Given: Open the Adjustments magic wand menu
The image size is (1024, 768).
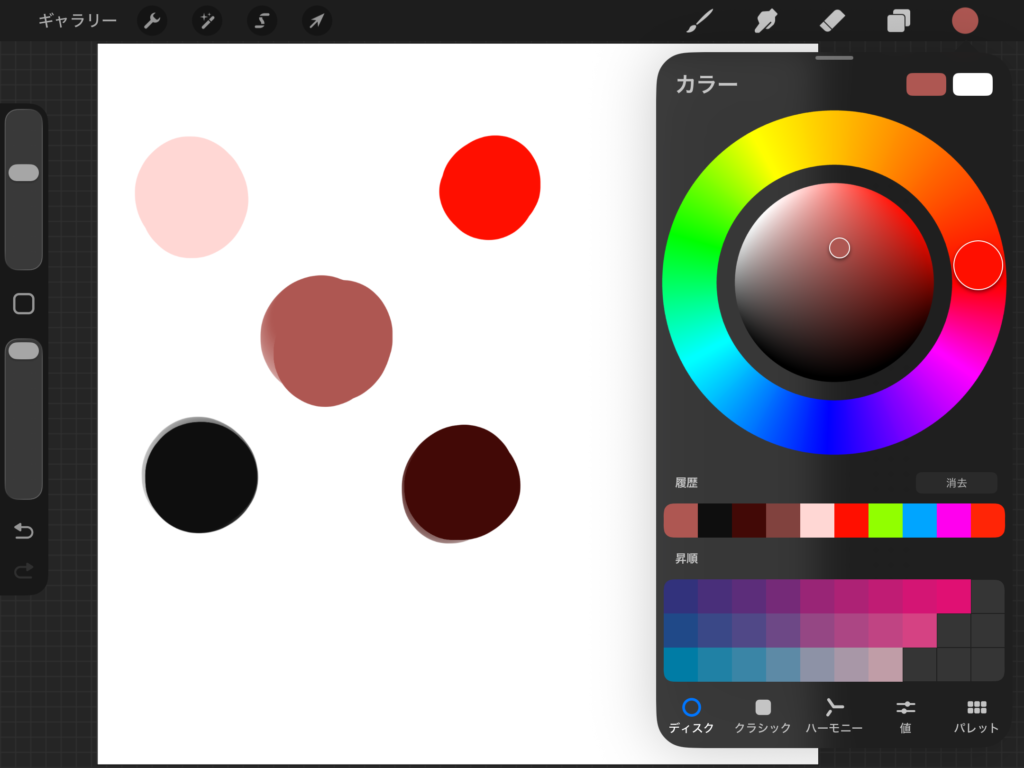Looking at the screenshot, I should 207,21.
